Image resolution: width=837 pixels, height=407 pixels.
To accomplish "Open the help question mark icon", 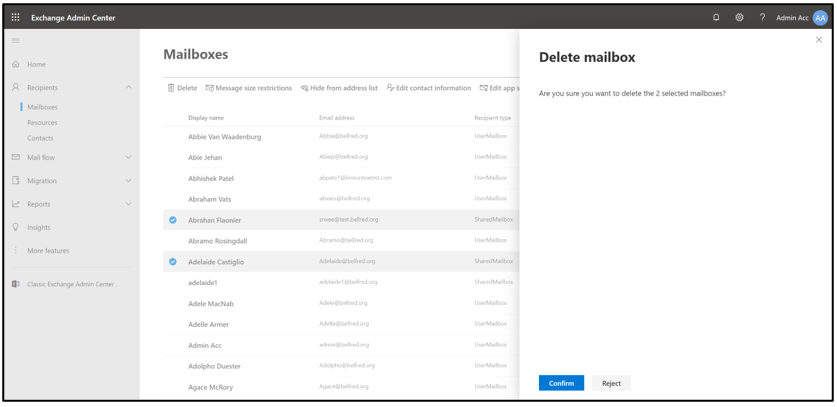I will (762, 18).
